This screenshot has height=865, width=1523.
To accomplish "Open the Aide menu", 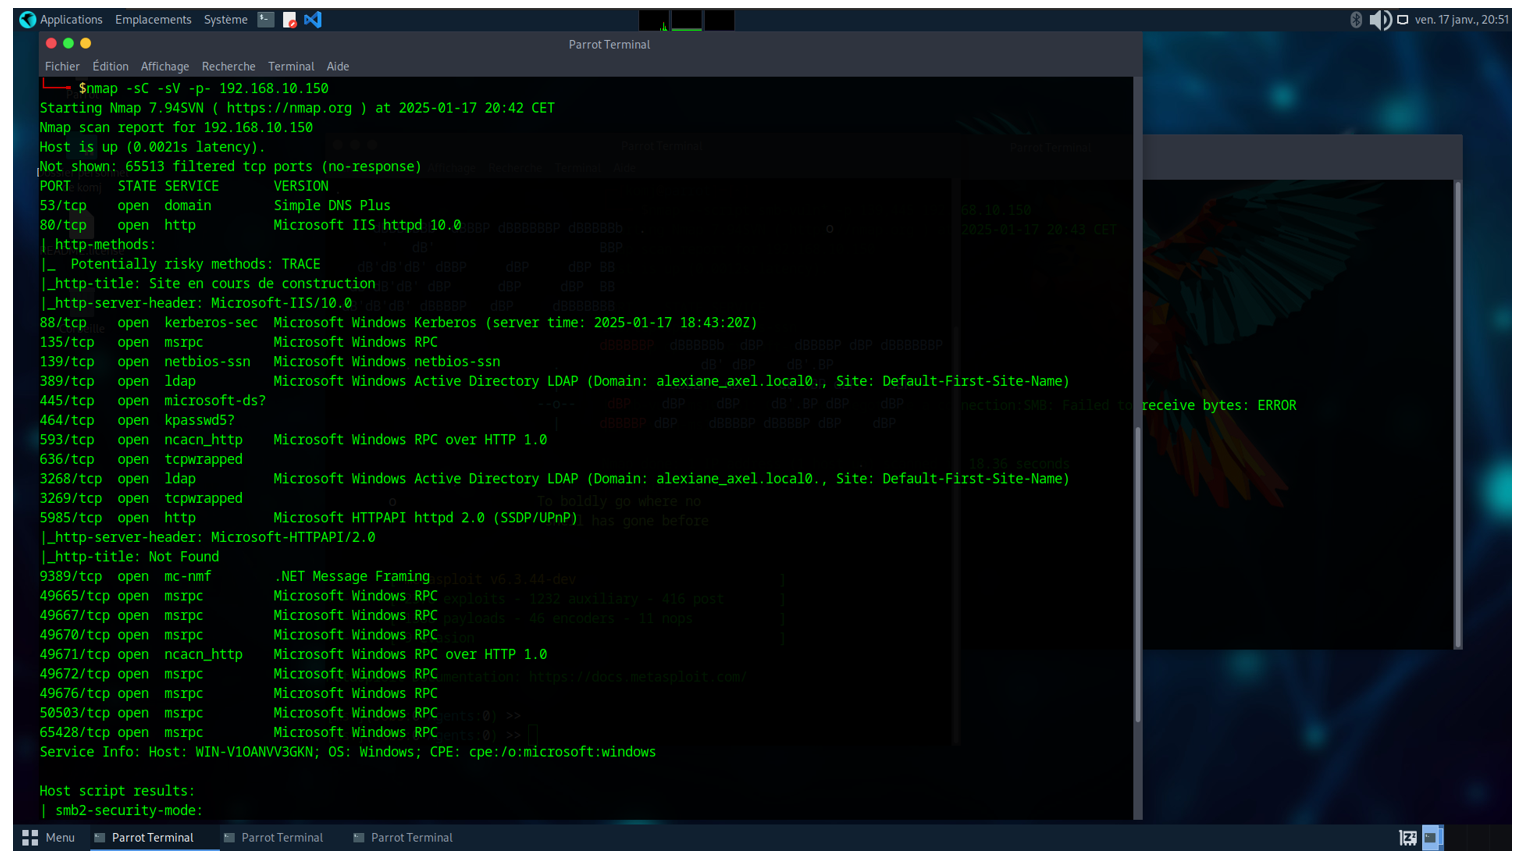I will [x=338, y=66].
